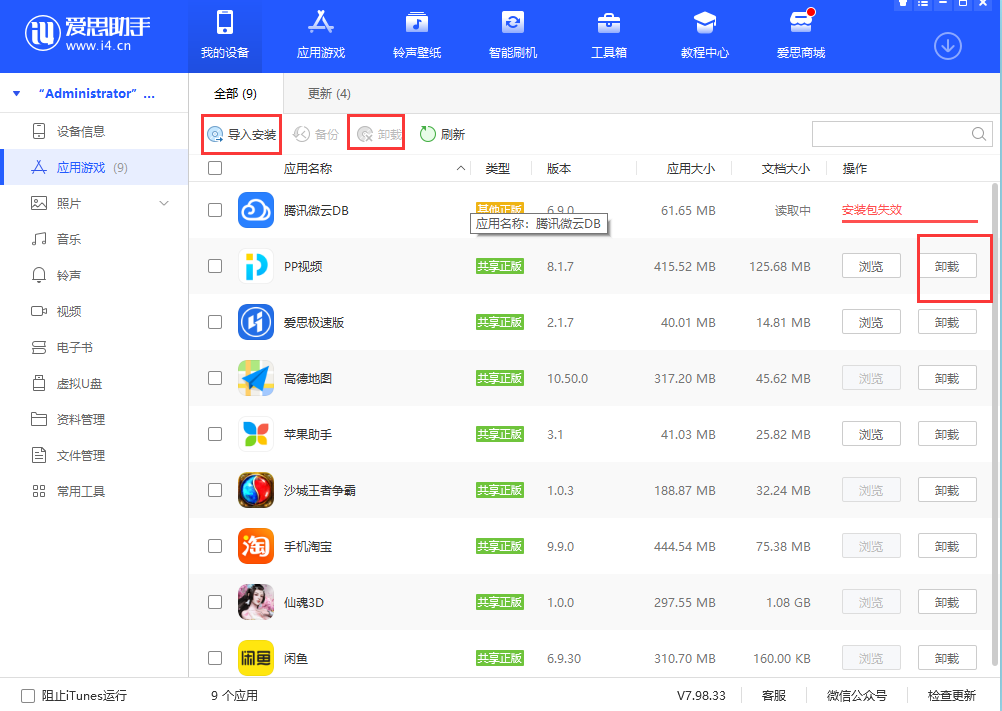Viewport: 1002px width, 711px height.
Task: Click the 仙魂3D game icon
Action: click(256, 602)
